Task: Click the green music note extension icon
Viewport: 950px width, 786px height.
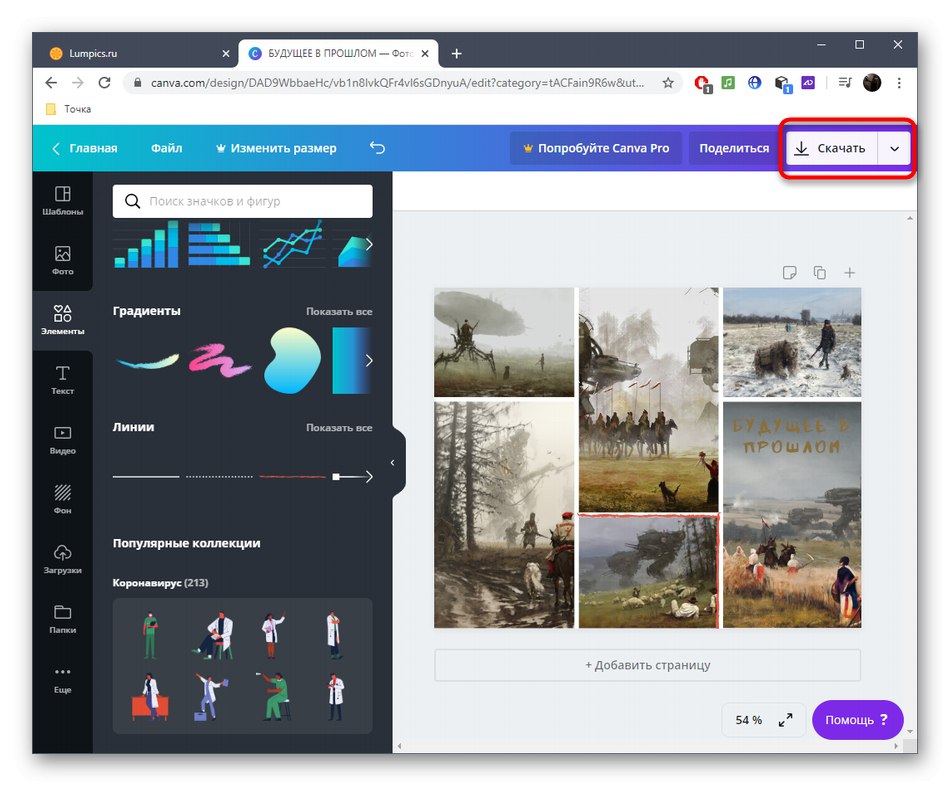Action: point(728,82)
